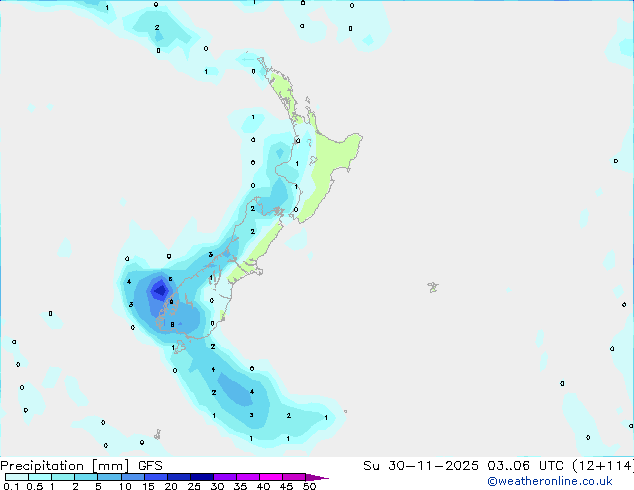Viewport: 634px width, 490px height.
Task: Click the '0.5' legend scale label
Action: [35, 486]
